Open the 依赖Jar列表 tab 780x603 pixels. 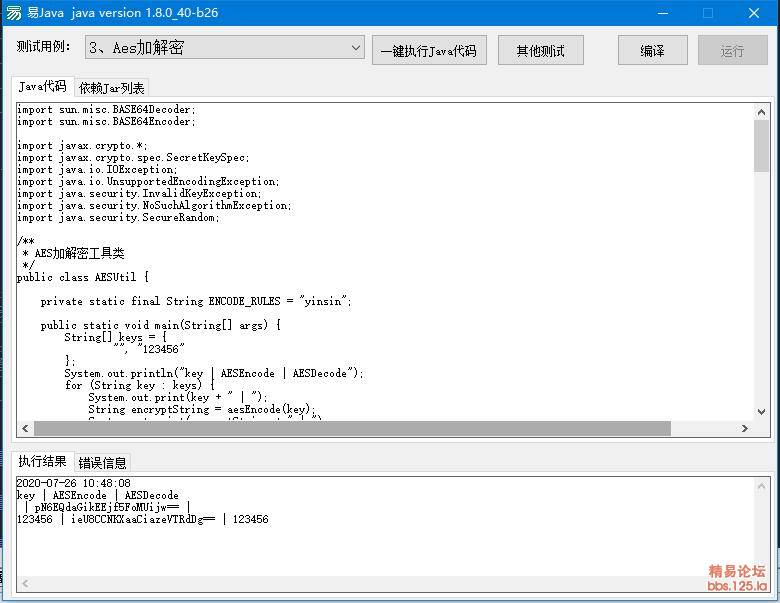coord(112,88)
